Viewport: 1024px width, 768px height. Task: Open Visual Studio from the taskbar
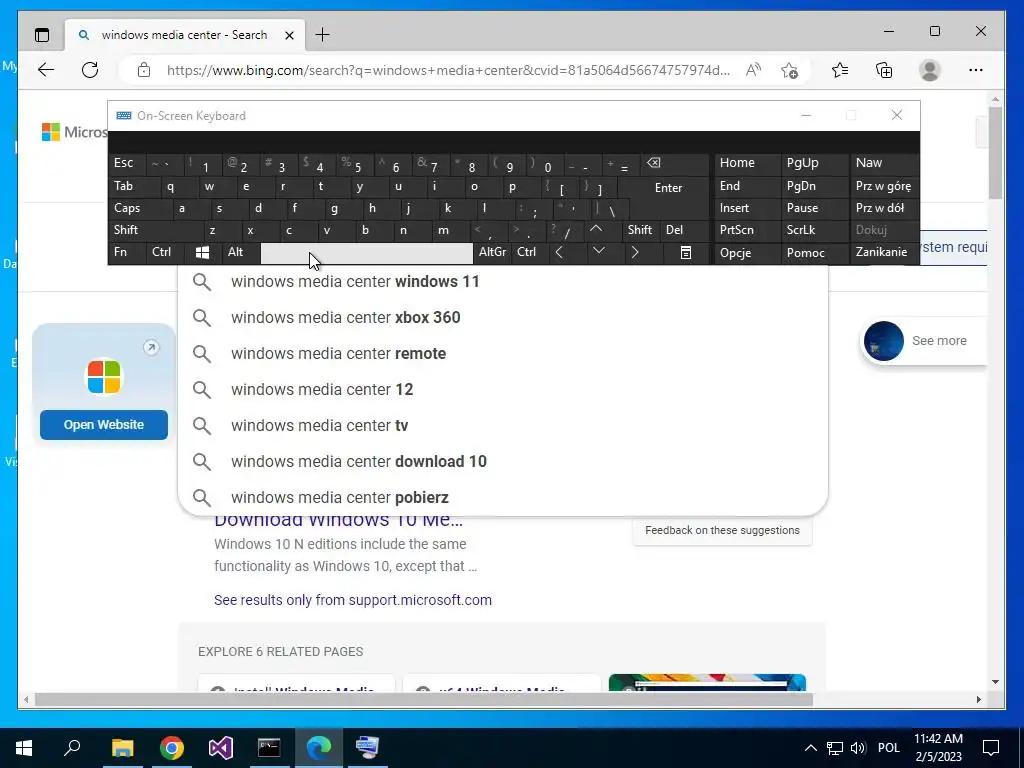(221, 748)
